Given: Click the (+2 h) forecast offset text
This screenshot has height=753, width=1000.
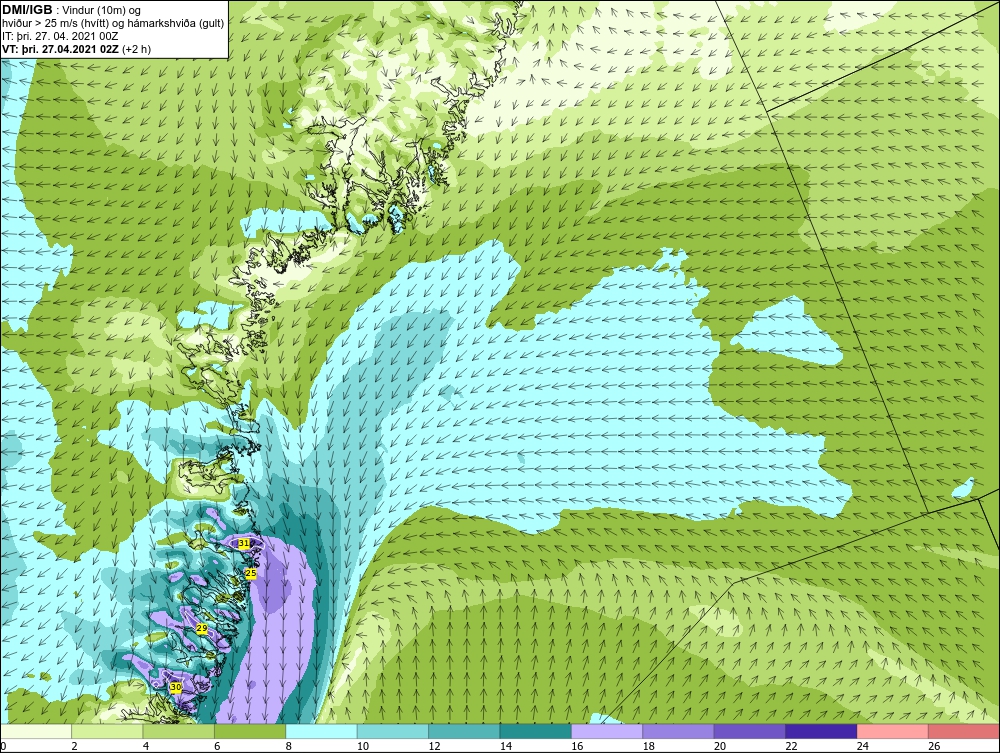Looking at the screenshot, I should pyautogui.click(x=137, y=49).
